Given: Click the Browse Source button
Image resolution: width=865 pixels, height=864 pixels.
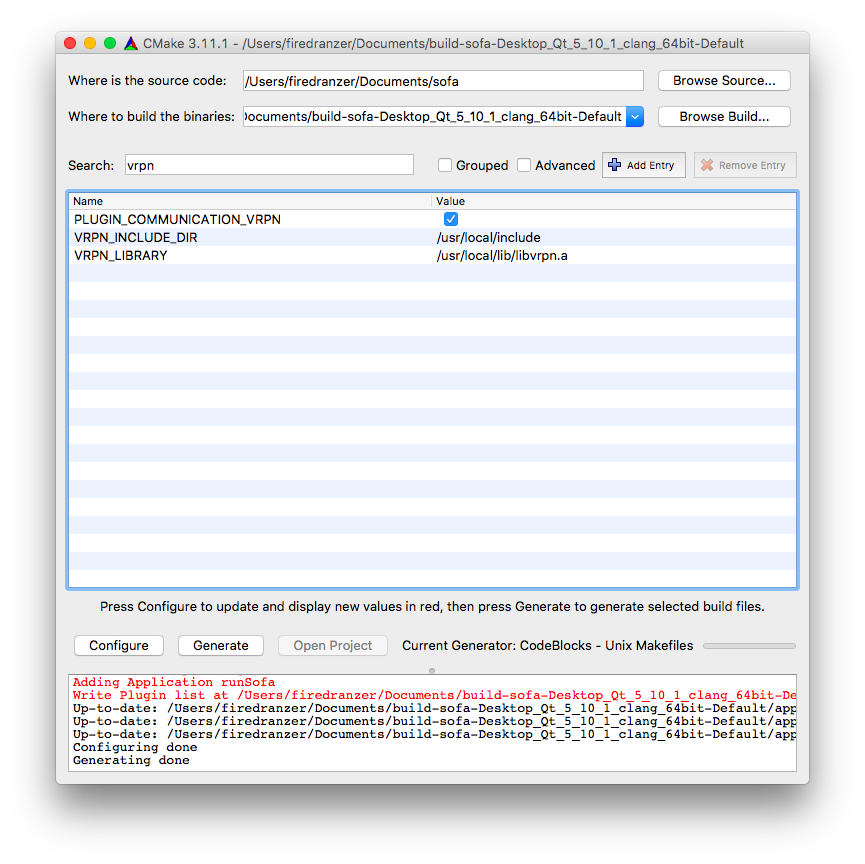Looking at the screenshot, I should point(724,81).
